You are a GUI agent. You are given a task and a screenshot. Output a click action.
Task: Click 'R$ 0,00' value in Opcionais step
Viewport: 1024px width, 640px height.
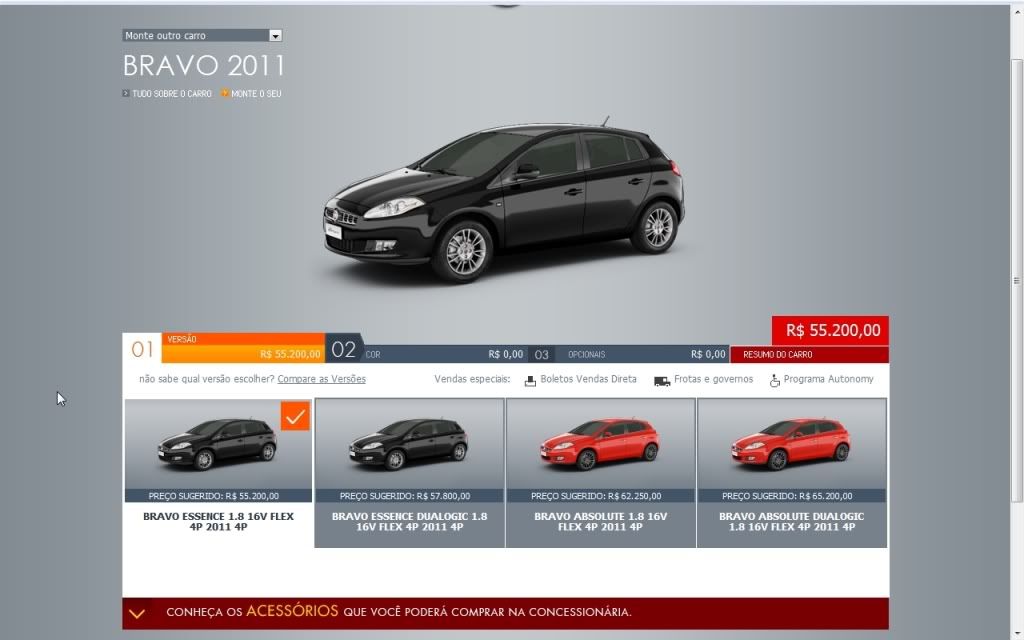click(708, 354)
